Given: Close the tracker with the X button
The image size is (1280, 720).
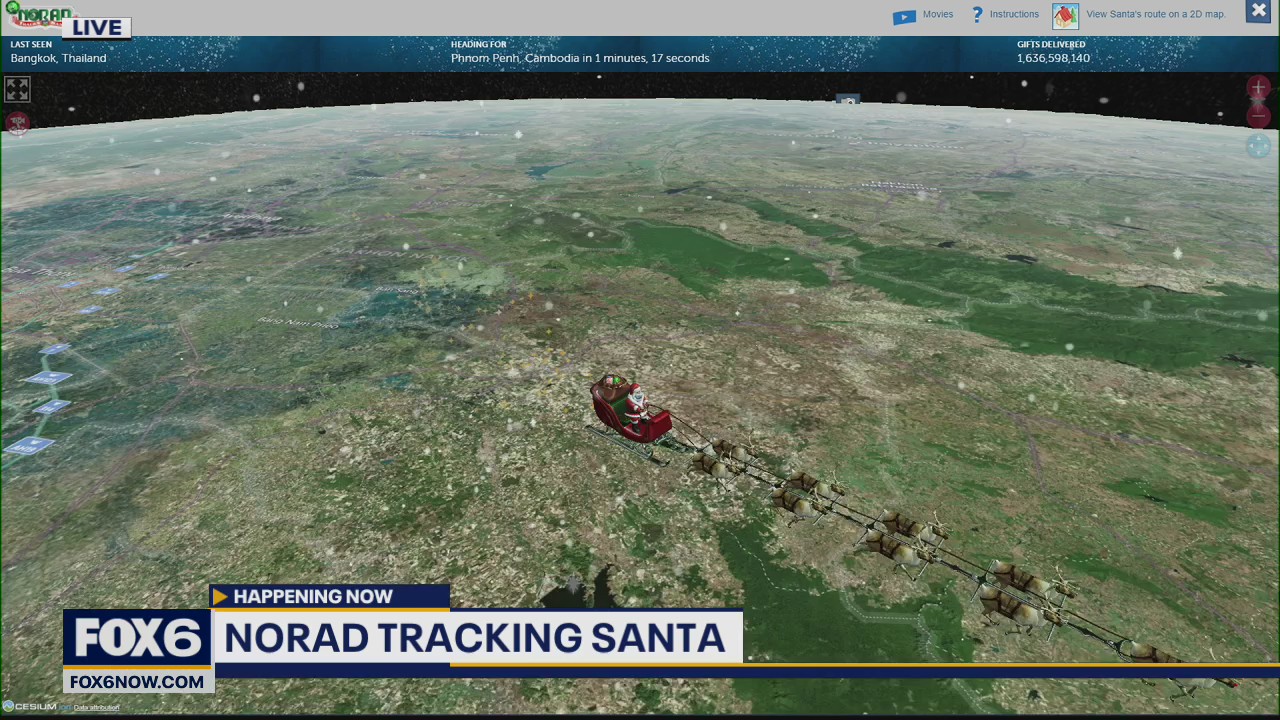Looking at the screenshot, I should click(1259, 11).
